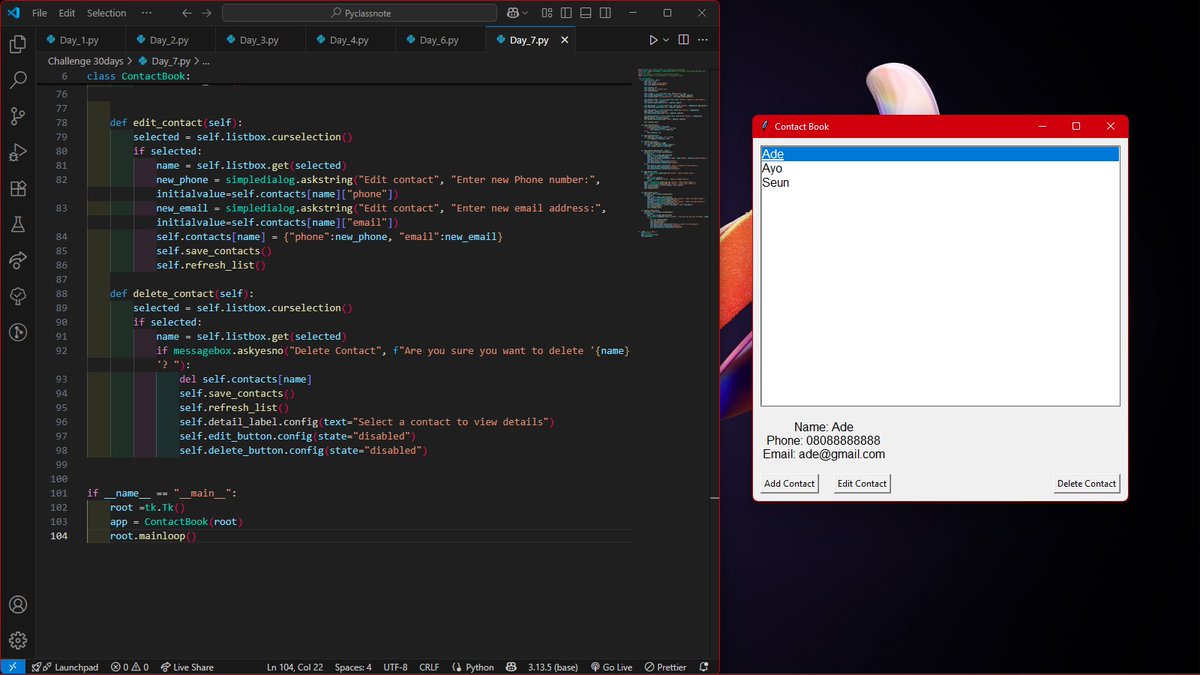
Task: Start the Go Live server from status bar
Action: [x=611, y=666]
